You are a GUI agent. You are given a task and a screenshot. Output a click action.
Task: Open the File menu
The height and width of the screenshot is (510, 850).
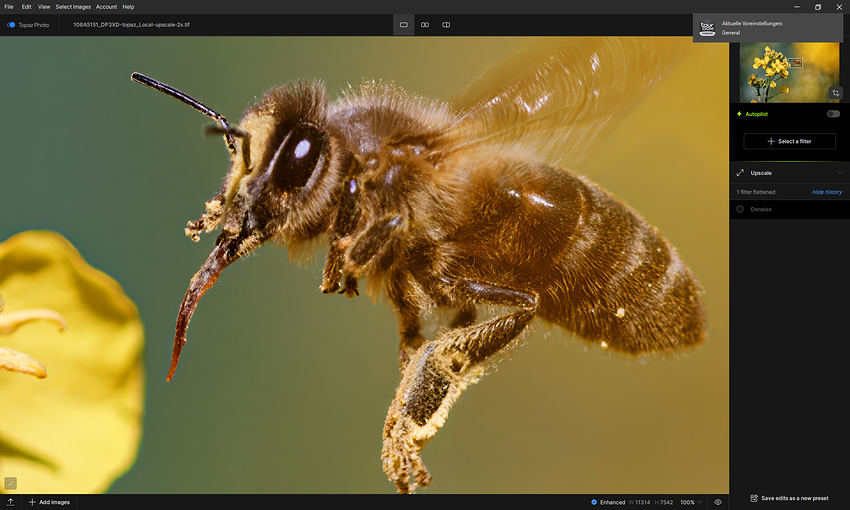[9, 7]
